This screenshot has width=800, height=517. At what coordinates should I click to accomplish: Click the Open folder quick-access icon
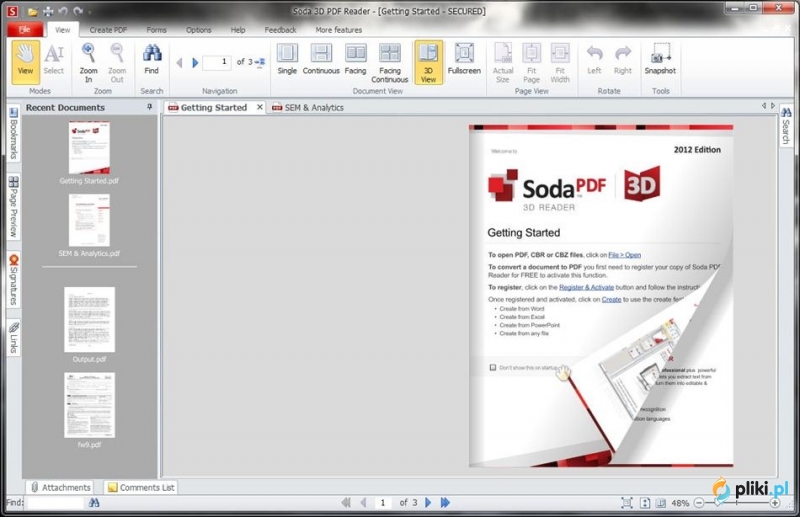pos(33,11)
